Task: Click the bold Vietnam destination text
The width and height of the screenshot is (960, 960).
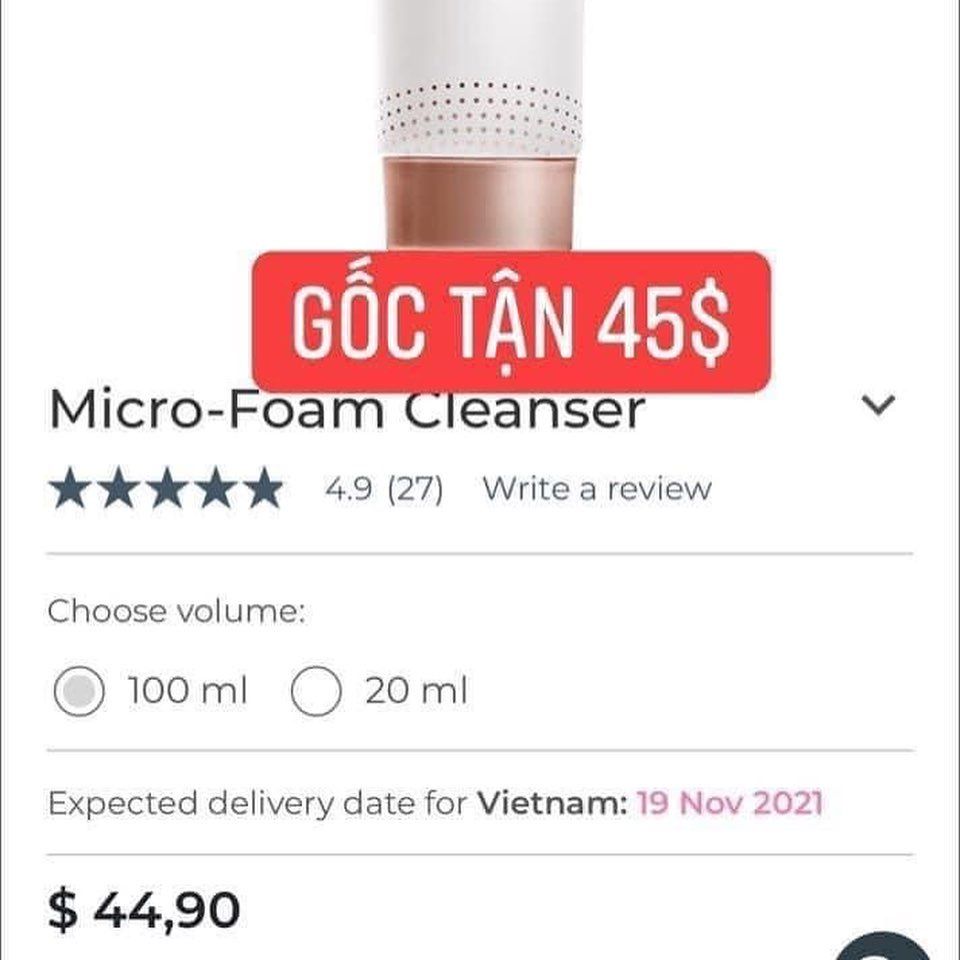Action: click(x=552, y=803)
